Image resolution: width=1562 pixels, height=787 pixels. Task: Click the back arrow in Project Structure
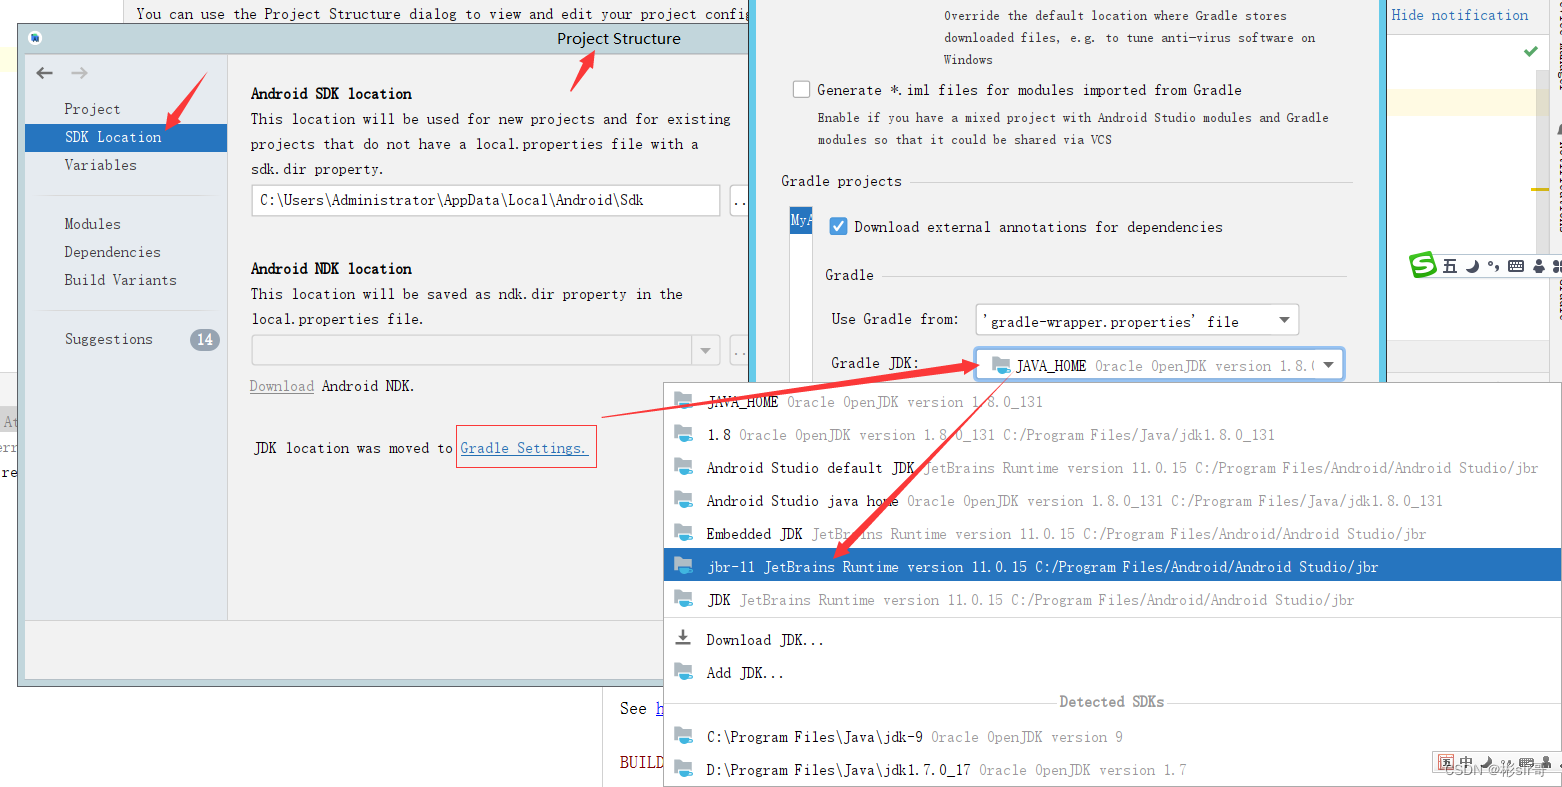pos(44,73)
